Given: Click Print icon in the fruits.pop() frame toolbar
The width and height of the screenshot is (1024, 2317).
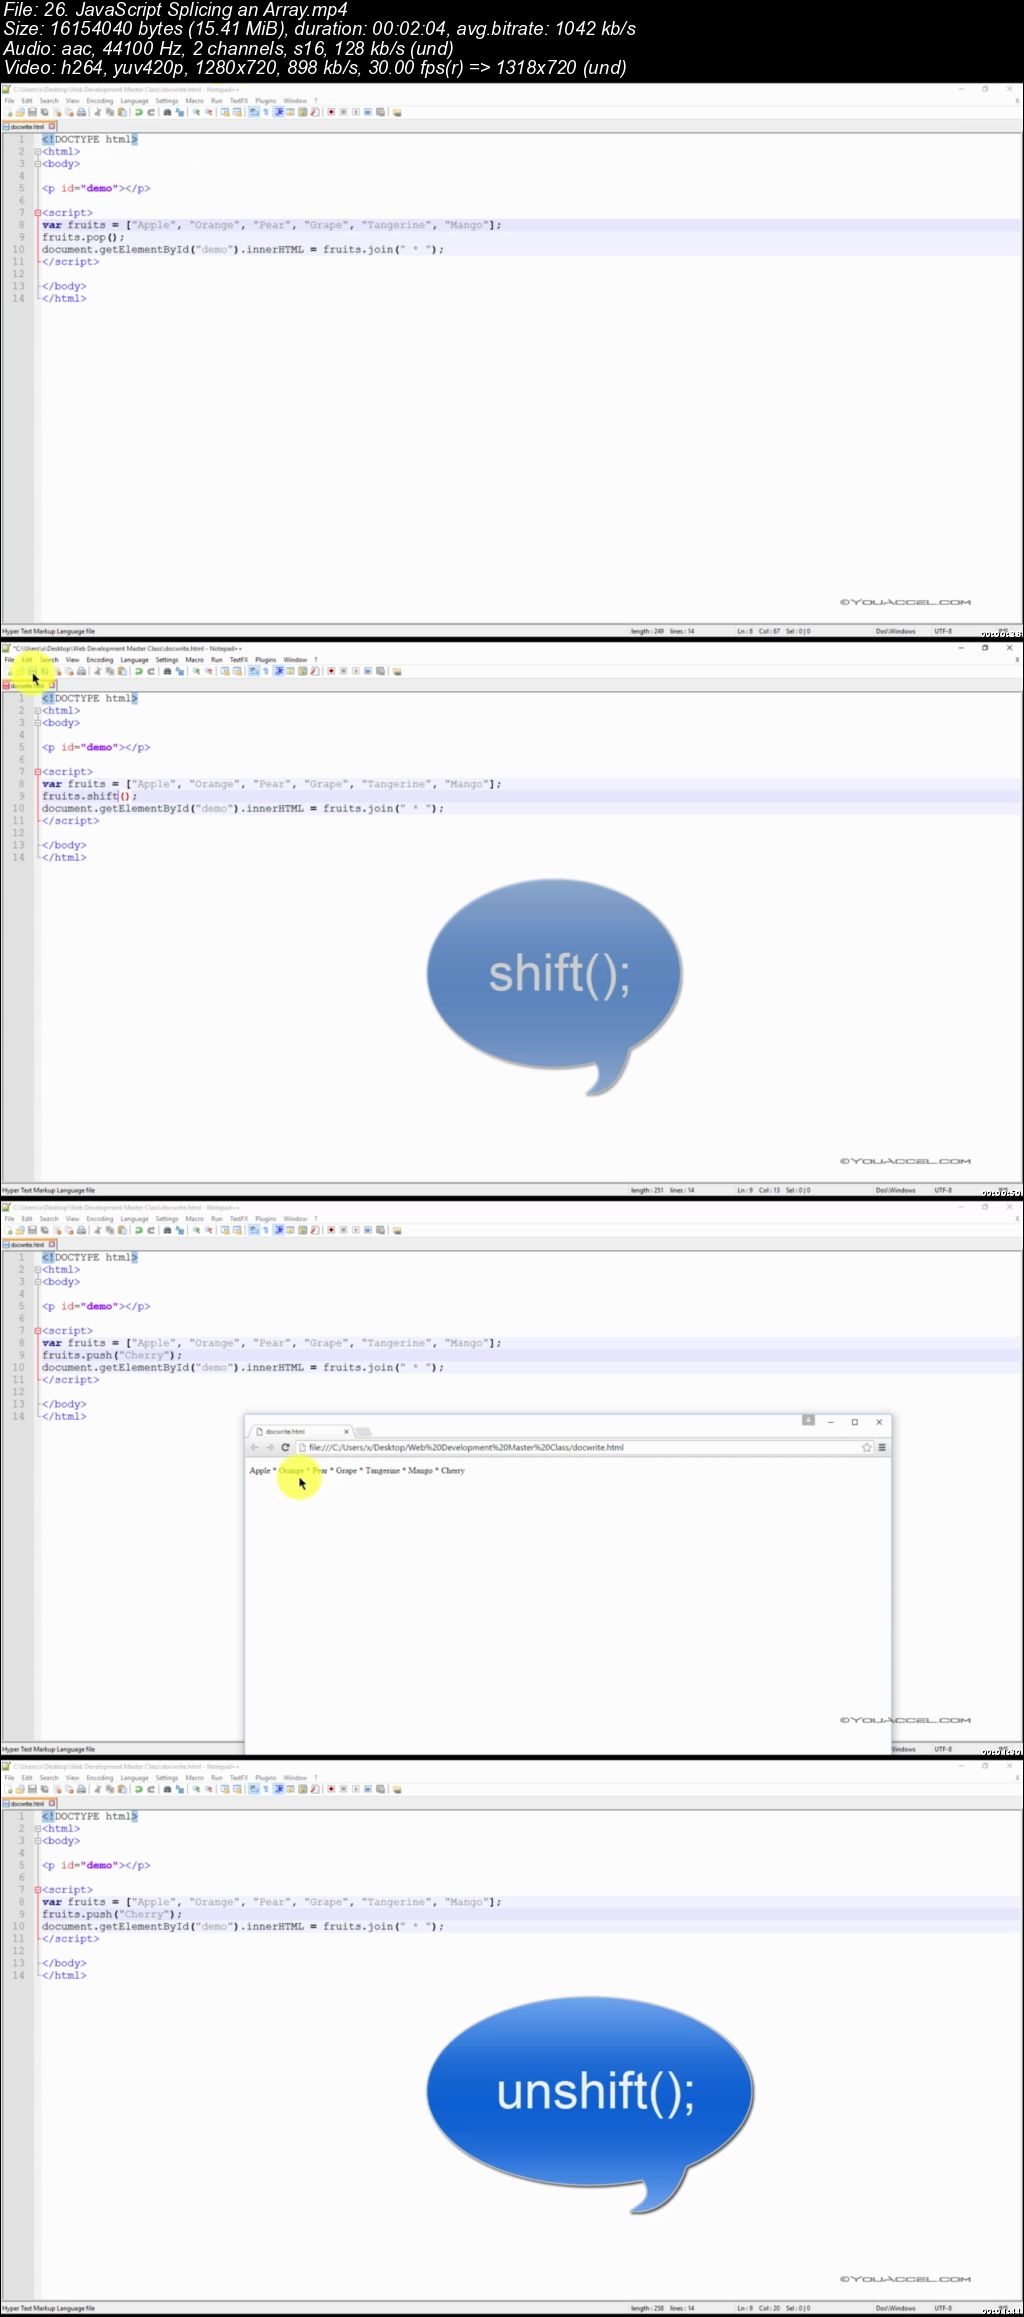Looking at the screenshot, I should 81,112.
